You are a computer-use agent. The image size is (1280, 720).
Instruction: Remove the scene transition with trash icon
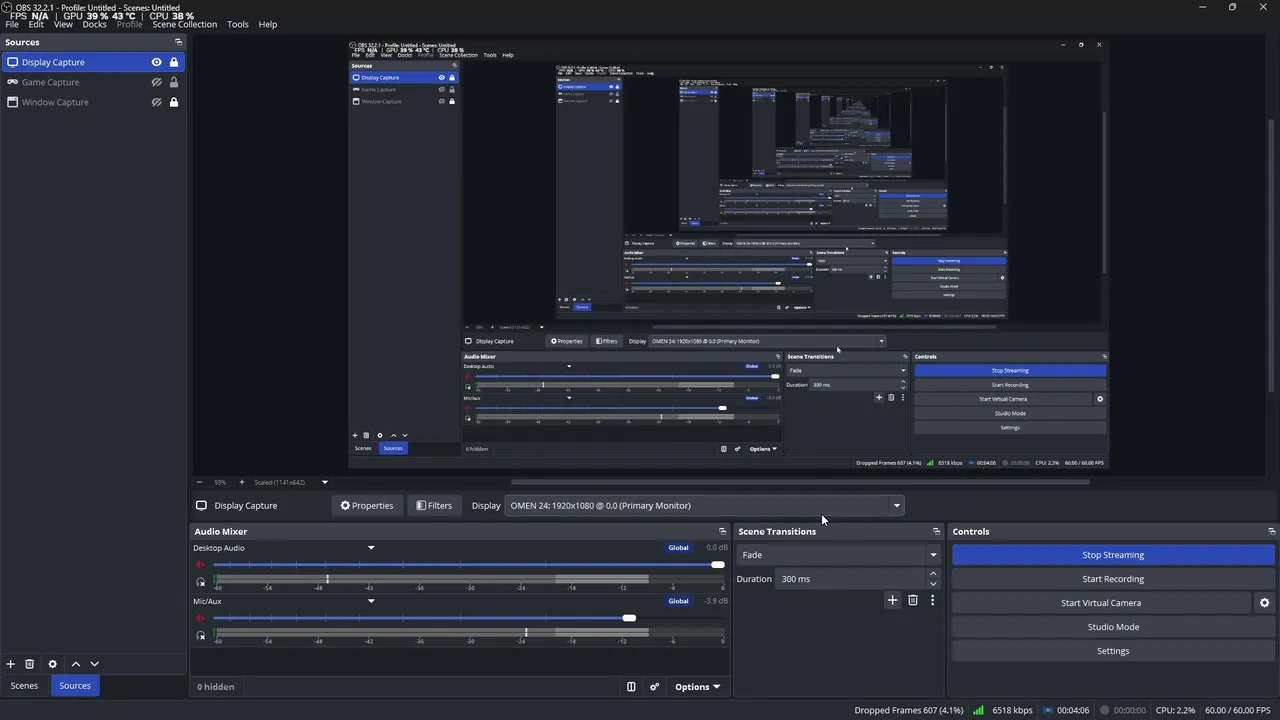913,600
